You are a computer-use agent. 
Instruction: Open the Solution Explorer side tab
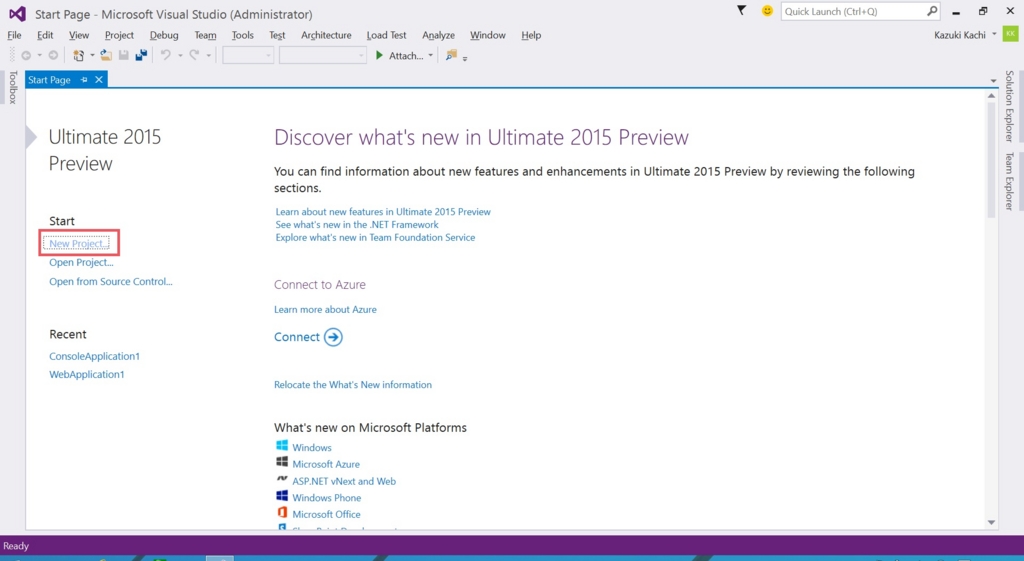[x=1009, y=106]
